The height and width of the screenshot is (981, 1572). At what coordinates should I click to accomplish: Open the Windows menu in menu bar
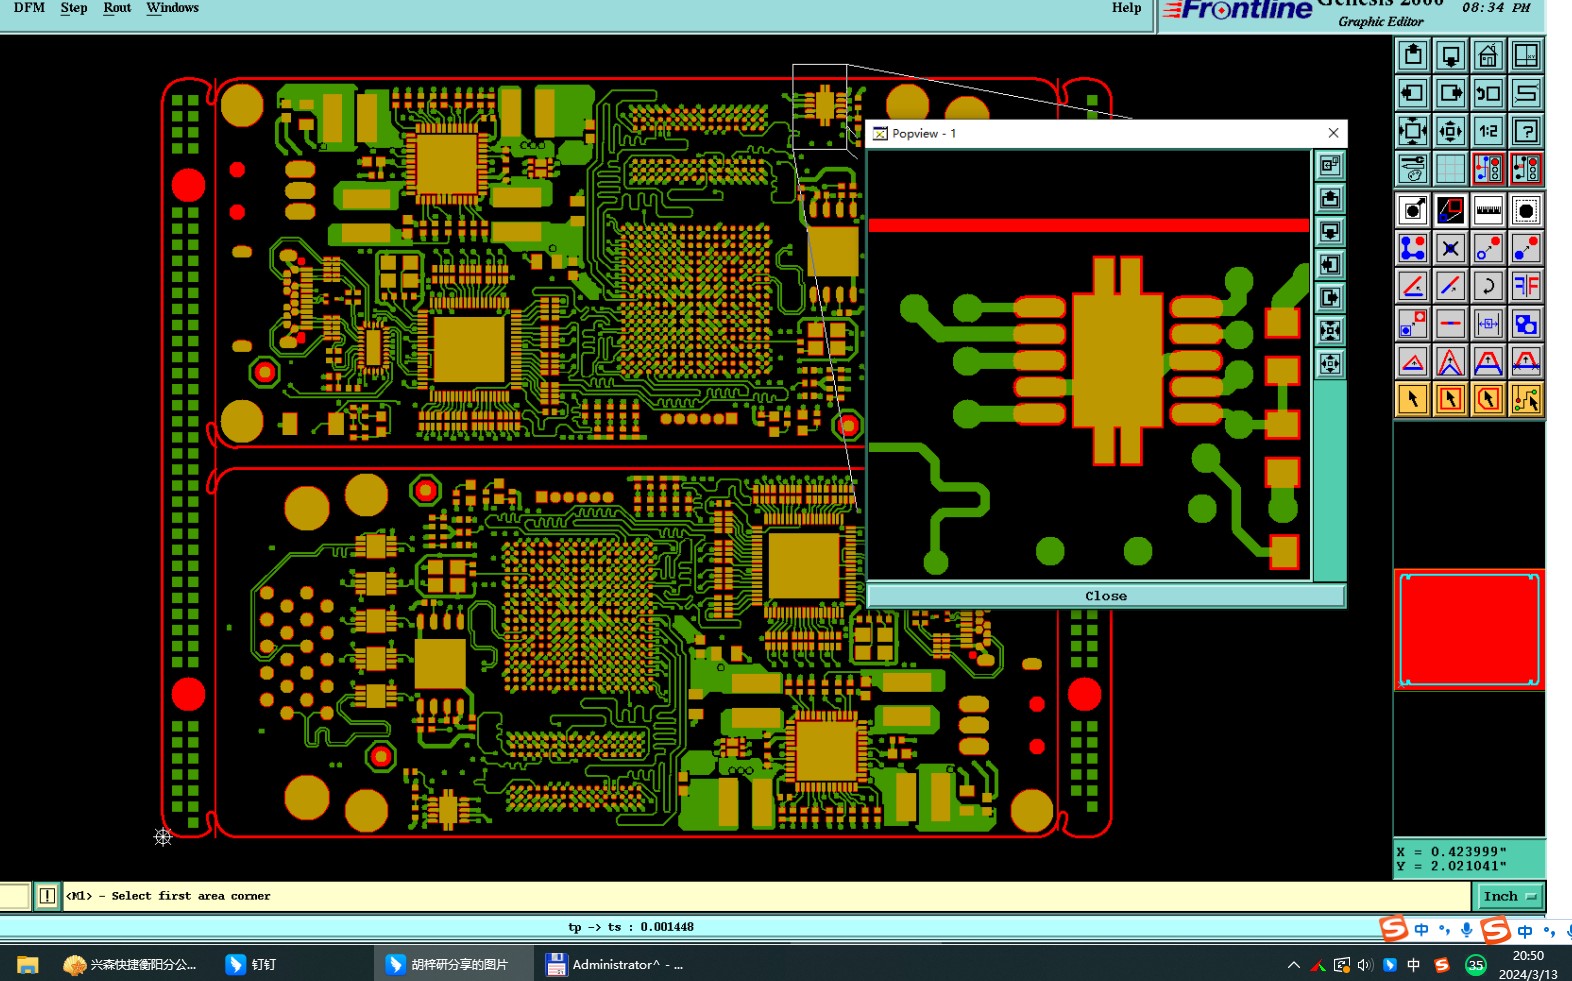click(172, 8)
